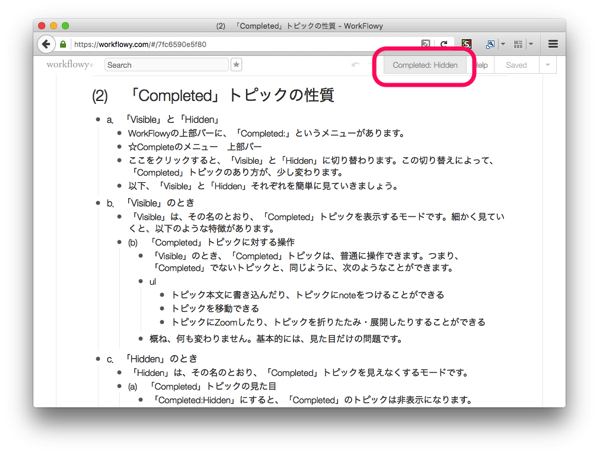The height and width of the screenshot is (455, 599).
Task: Click text WorkFlowyの上部バーに、「Completed:」というメニュー line
Action: pos(266,133)
